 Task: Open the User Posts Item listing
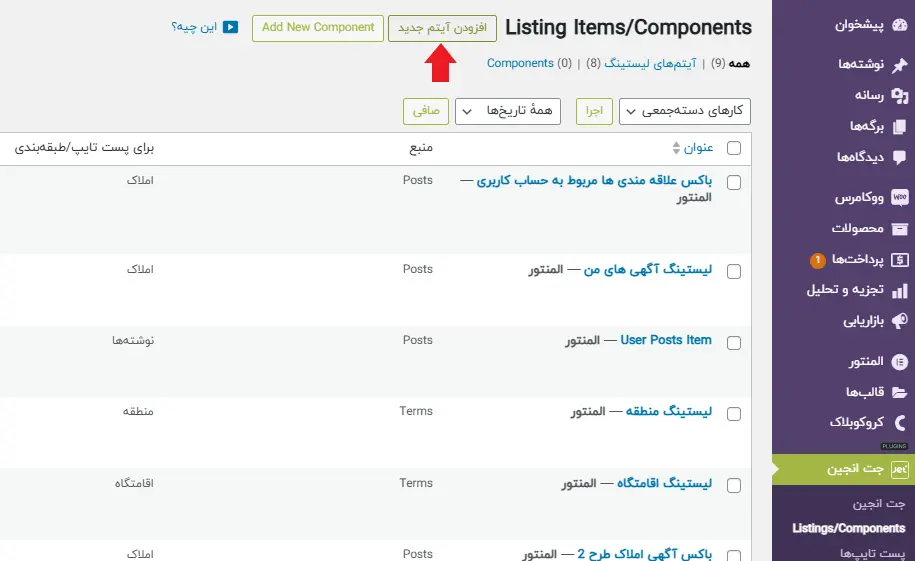tap(666, 340)
